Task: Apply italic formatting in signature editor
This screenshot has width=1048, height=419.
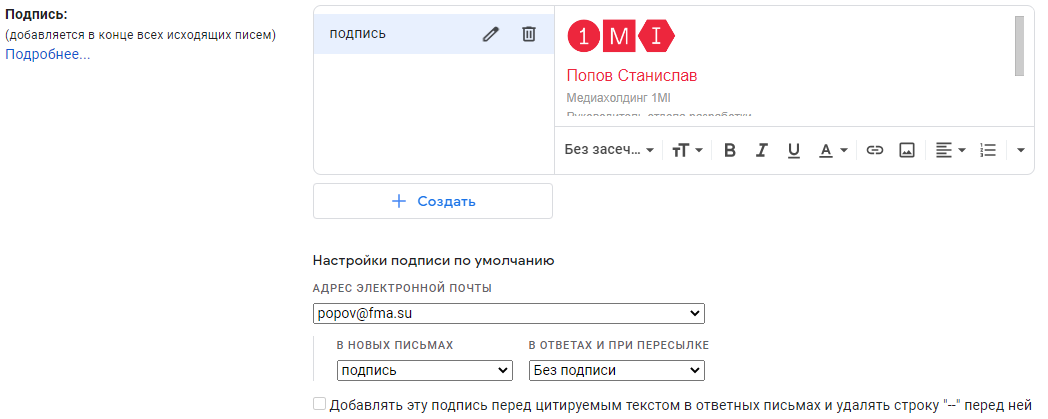Action: [762, 150]
